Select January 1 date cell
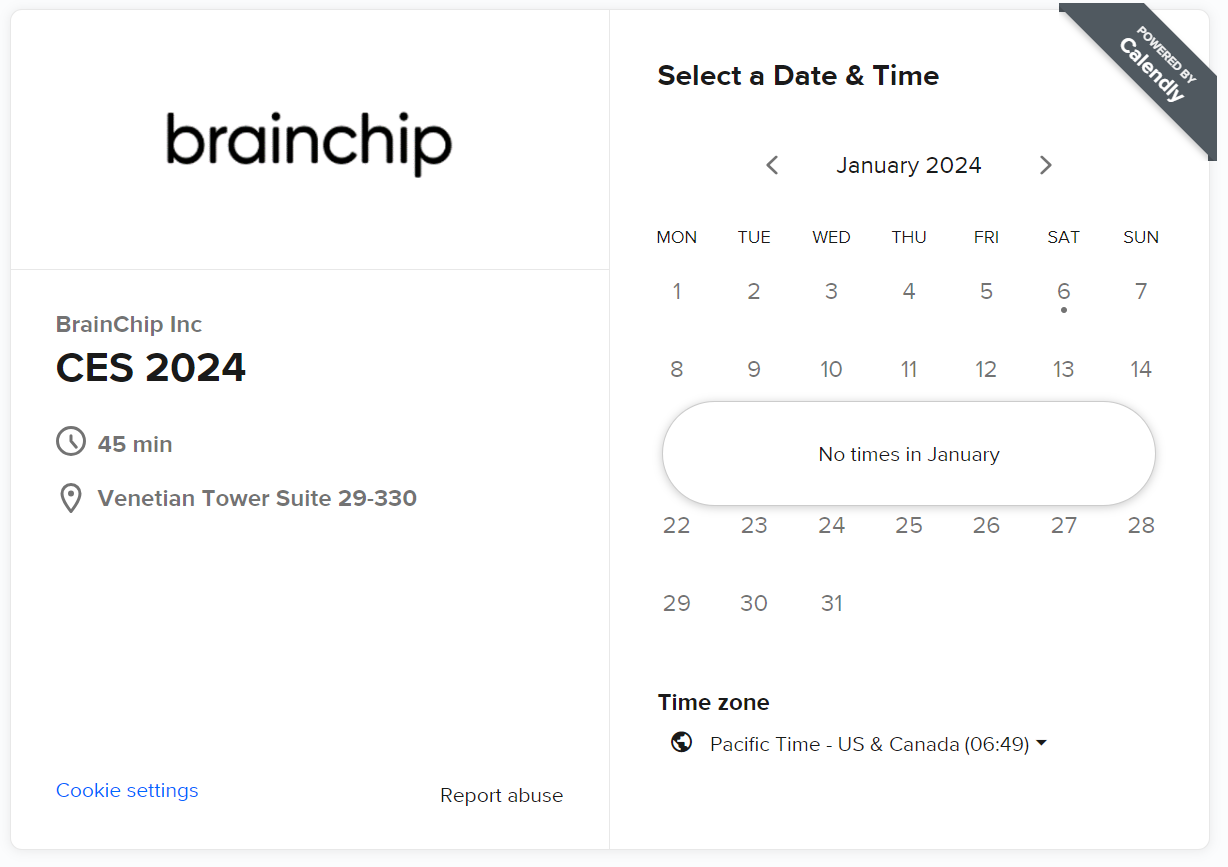The height and width of the screenshot is (867, 1228). pyautogui.click(x=677, y=292)
